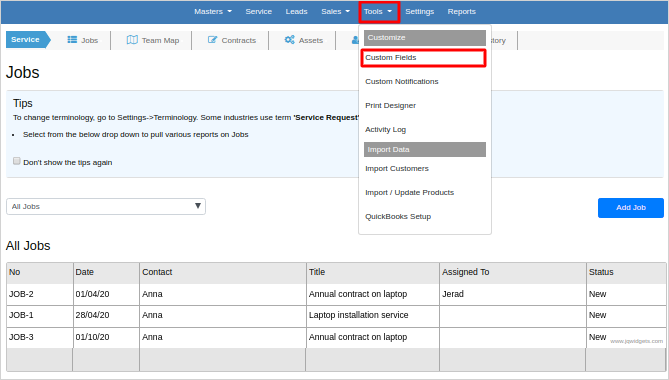Click the Jerad assigned cell
Viewport: 669px width, 380px height.
pos(513,294)
